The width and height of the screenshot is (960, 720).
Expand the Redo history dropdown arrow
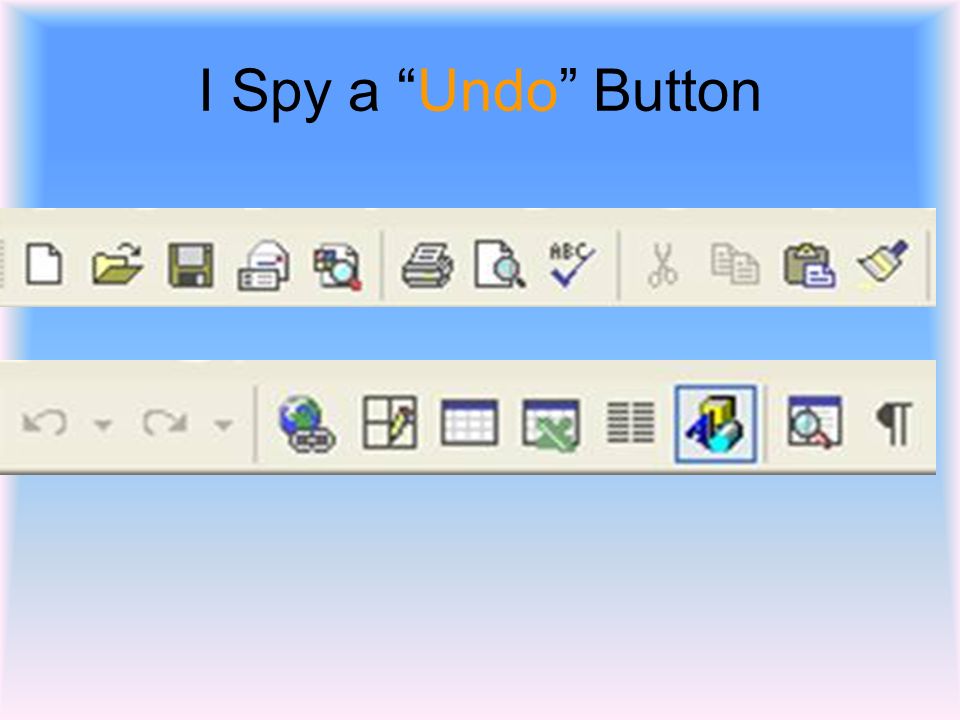click(x=223, y=424)
